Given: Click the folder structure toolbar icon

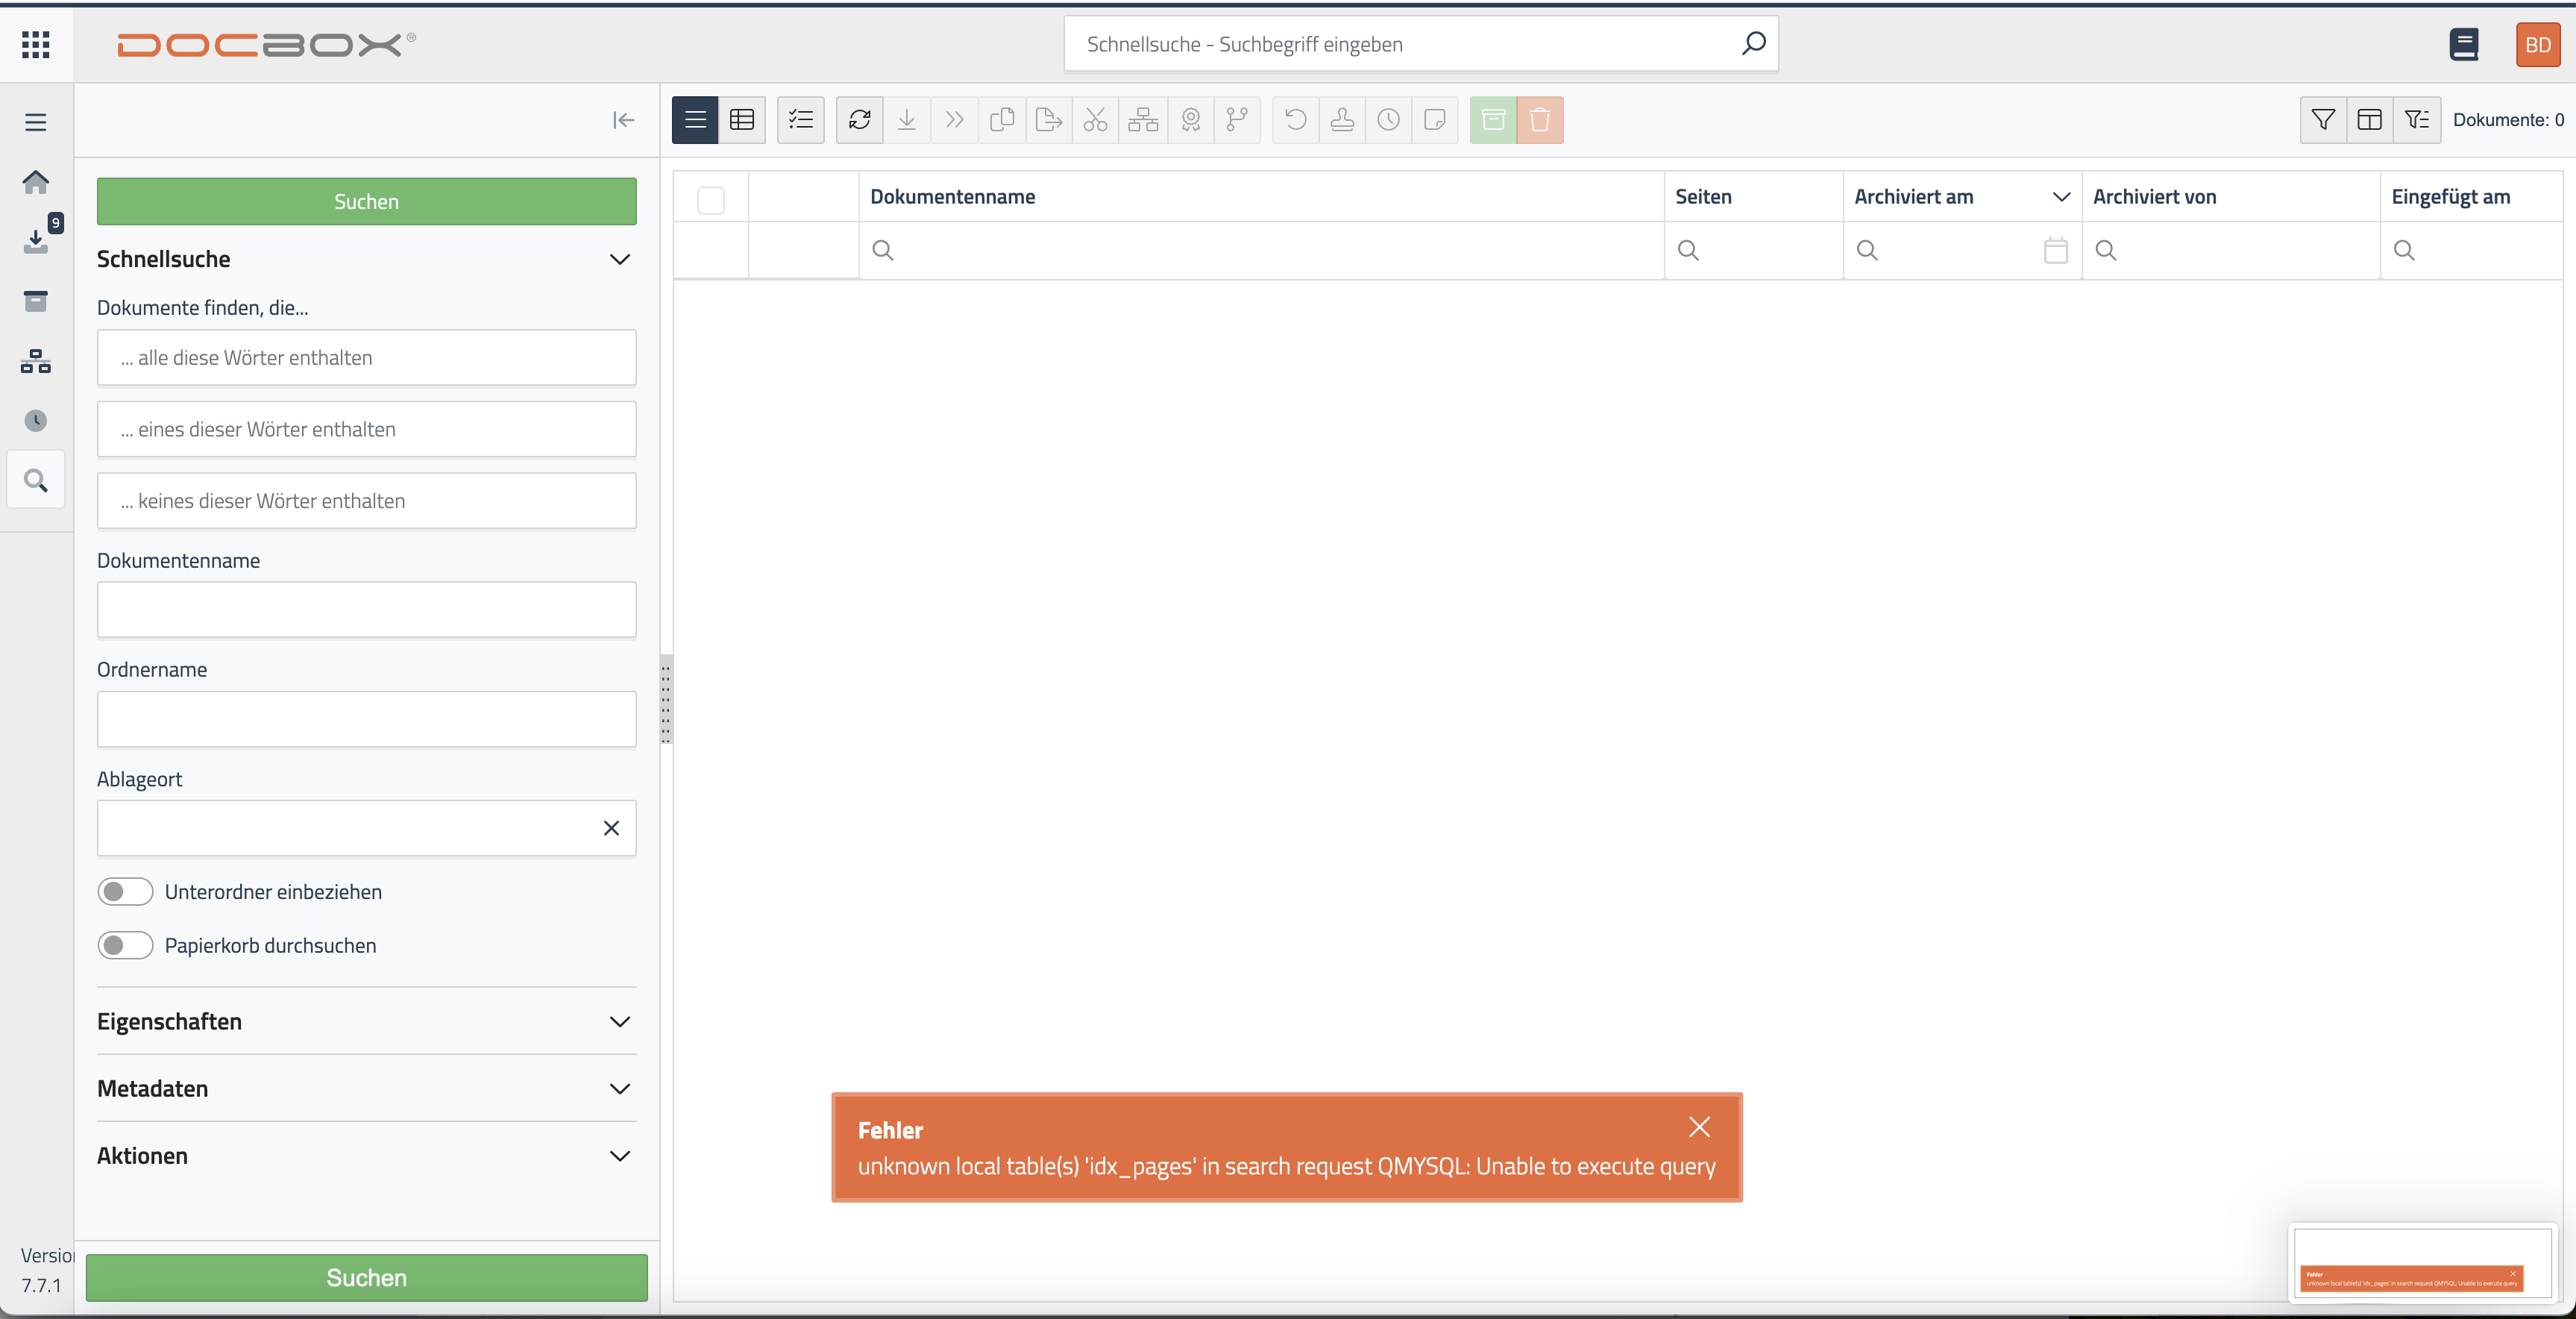Looking at the screenshot, I should [1143, 120].
